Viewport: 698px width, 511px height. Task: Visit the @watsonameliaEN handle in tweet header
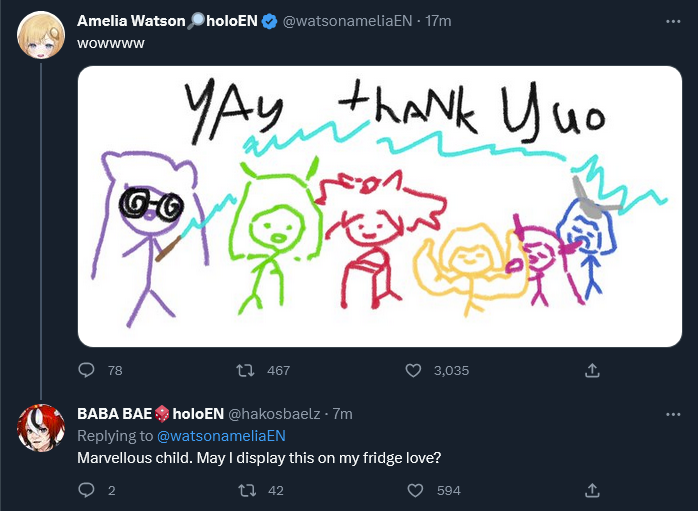(x=347, y=21)
